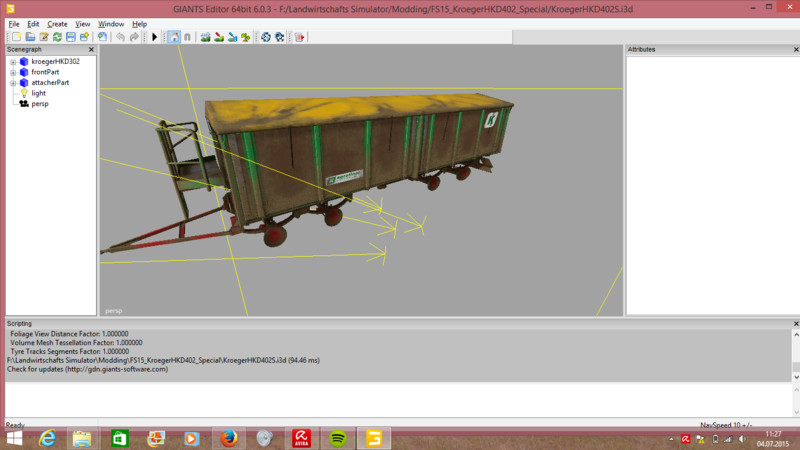Viewport: 800px width, 450px height.
Task: Reload the scene with green arrows icon
Action: point(57,37)
